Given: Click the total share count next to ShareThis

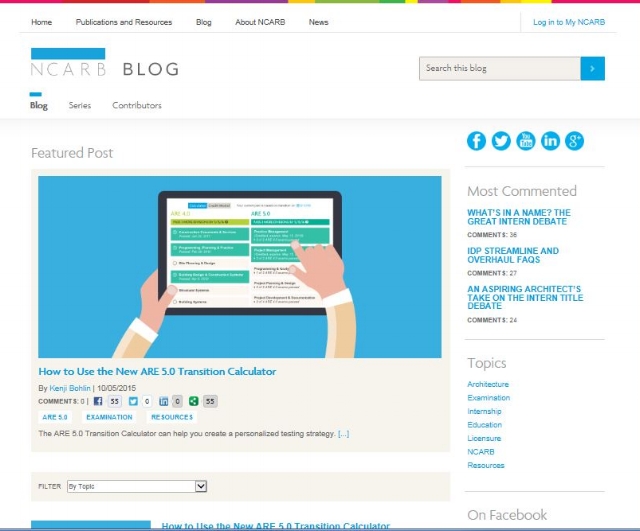Looking at the screenshot, I should (x=210, y=401).
